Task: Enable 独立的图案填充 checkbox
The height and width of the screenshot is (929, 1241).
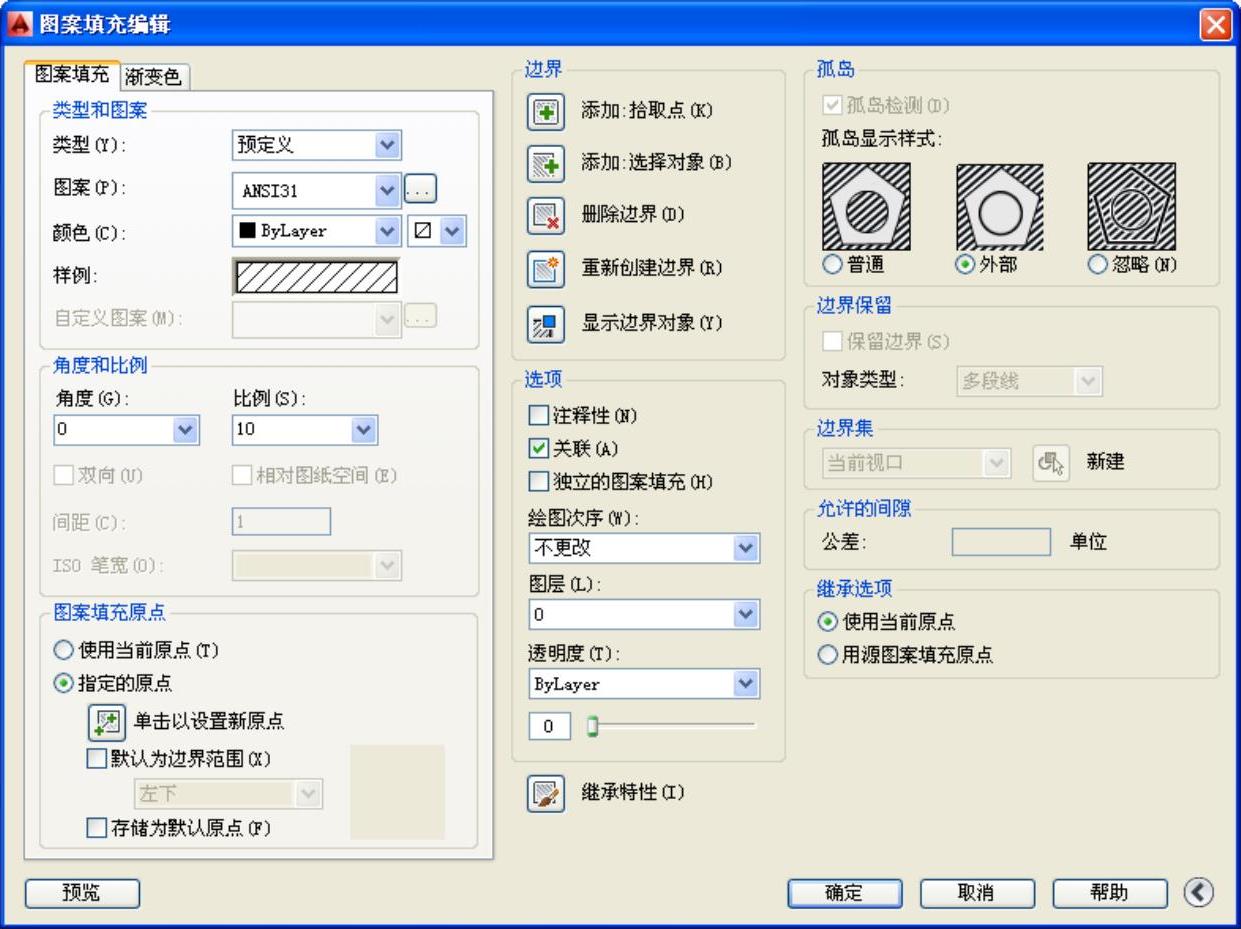Action: point(539,482)
